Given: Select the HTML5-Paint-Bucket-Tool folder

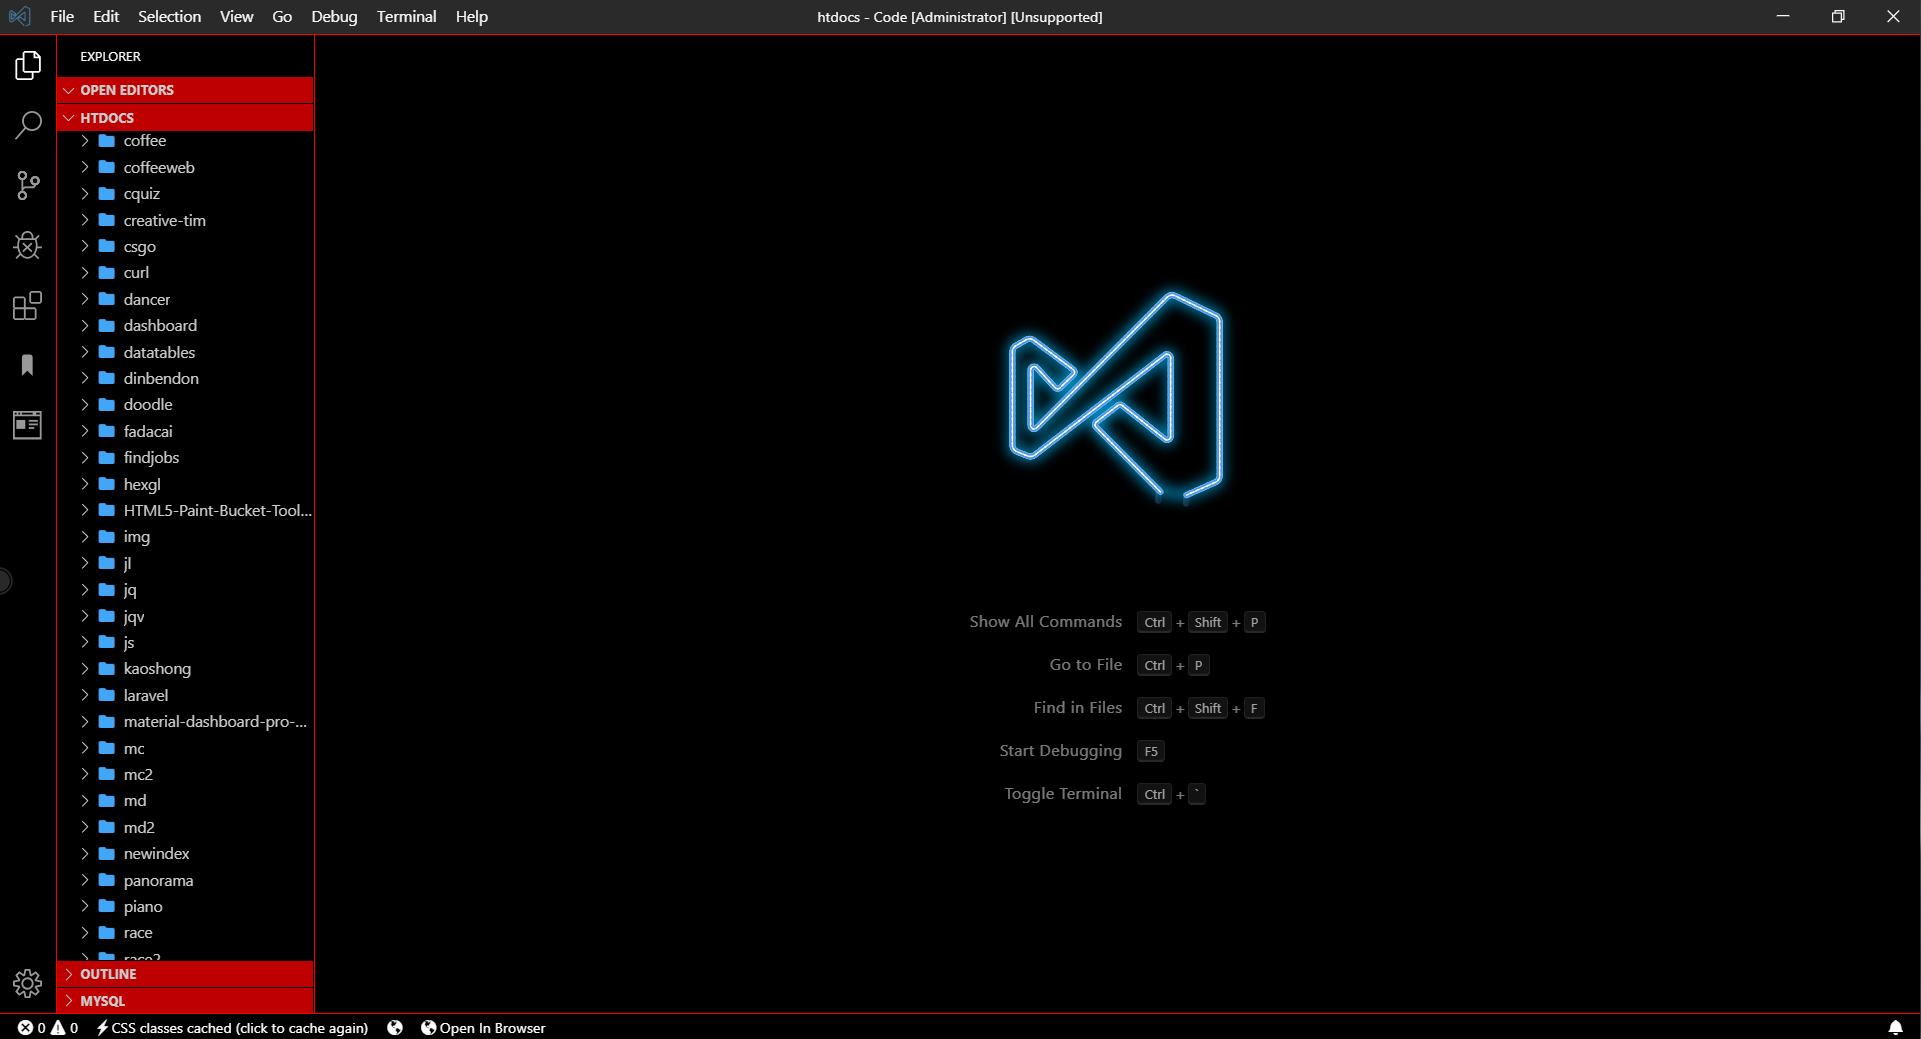Looking at the screenshot, I should [186, 510].
